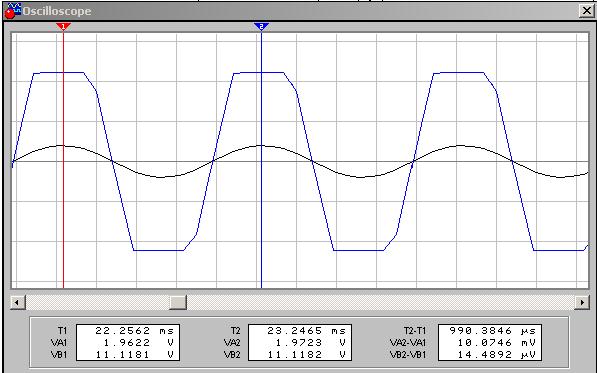Click the VA2-VA1 label
597x373 pixels.
tap(408, 343)
